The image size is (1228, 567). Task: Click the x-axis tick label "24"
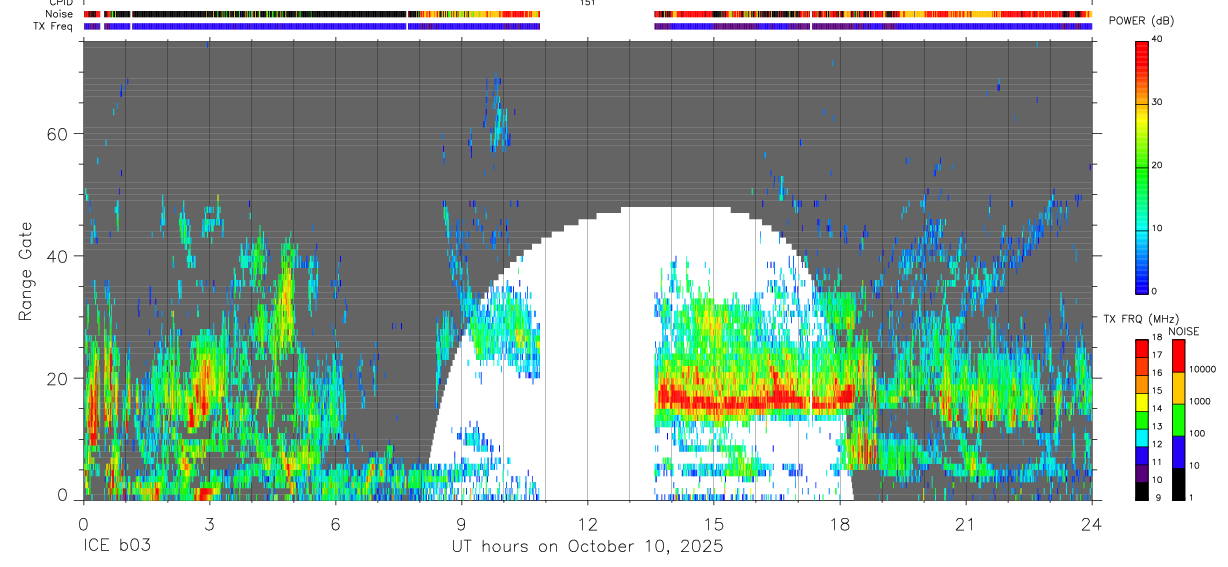click(1091, 523)
